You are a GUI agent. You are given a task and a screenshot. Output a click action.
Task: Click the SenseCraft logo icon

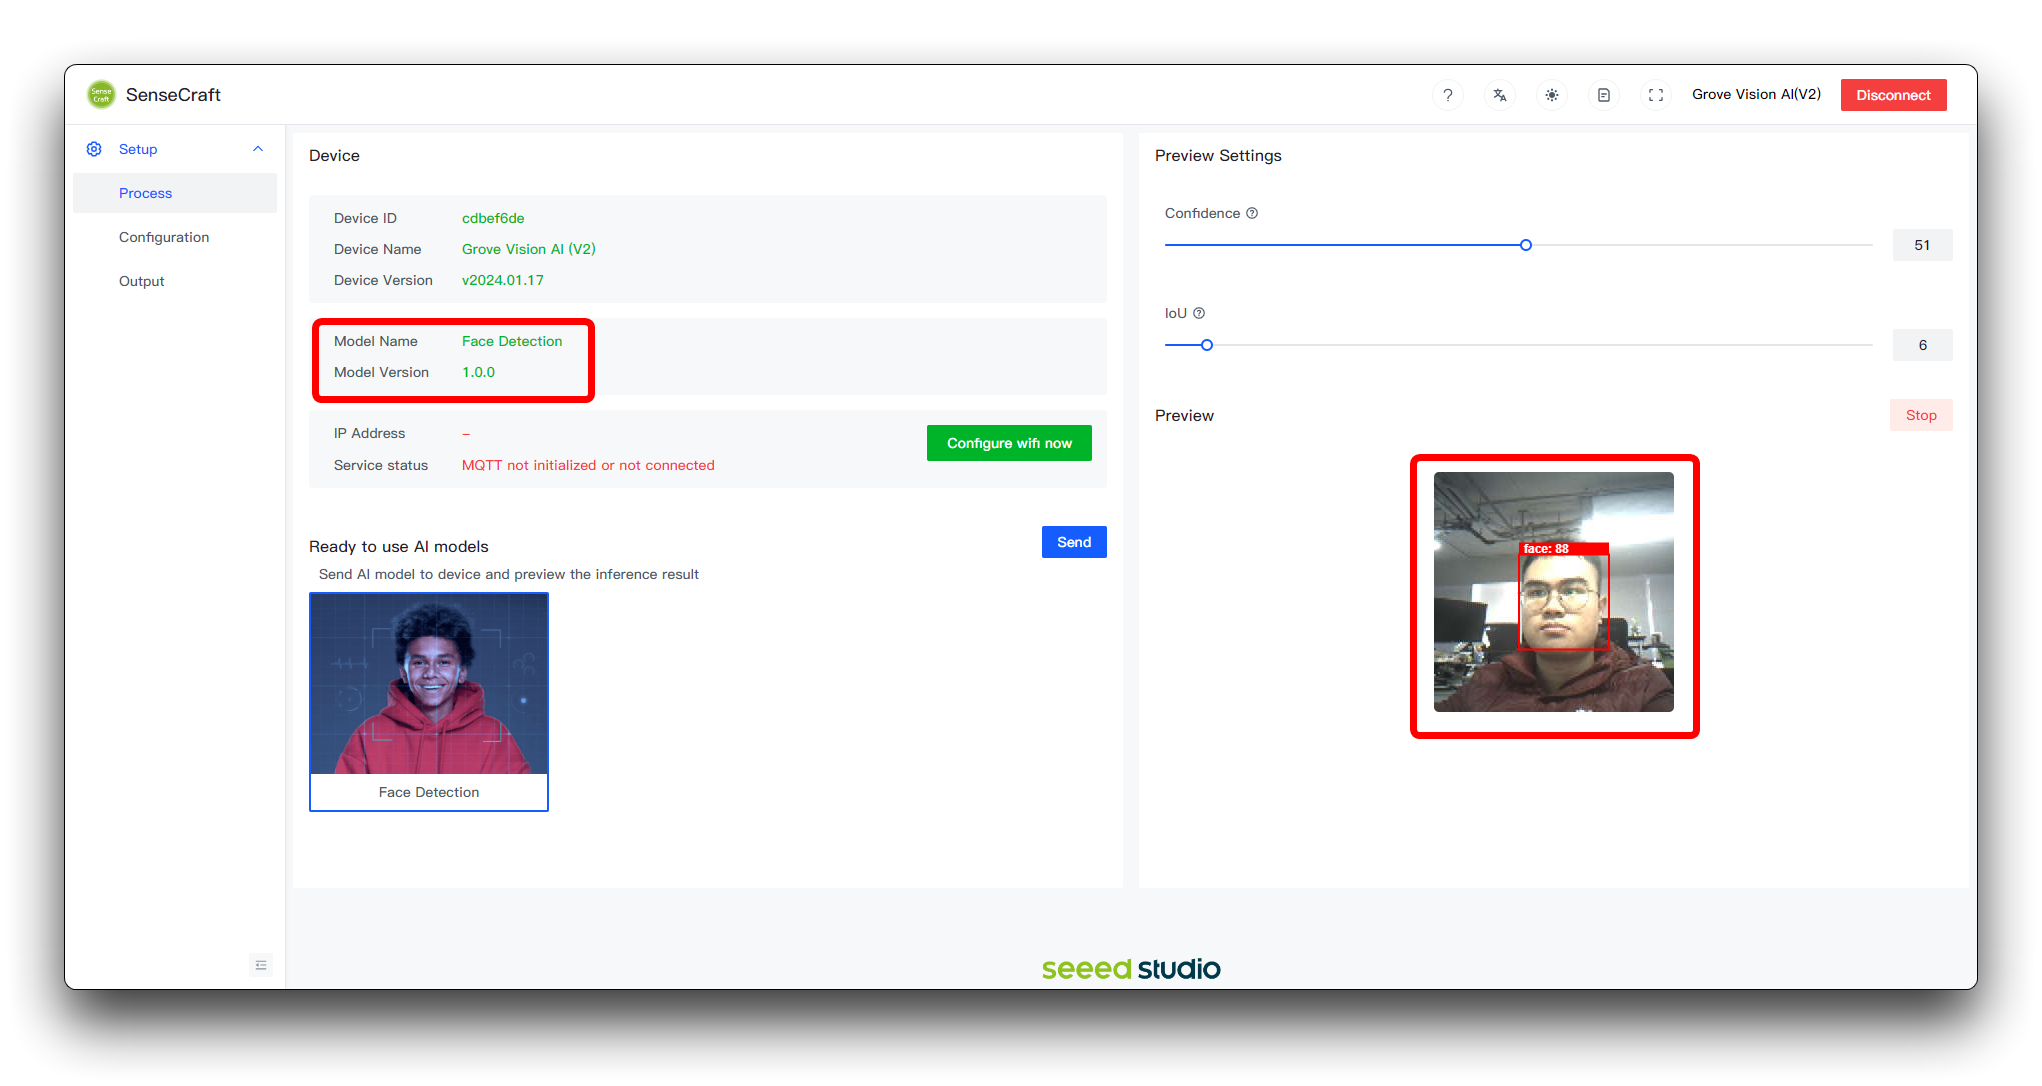coord(101,95)
